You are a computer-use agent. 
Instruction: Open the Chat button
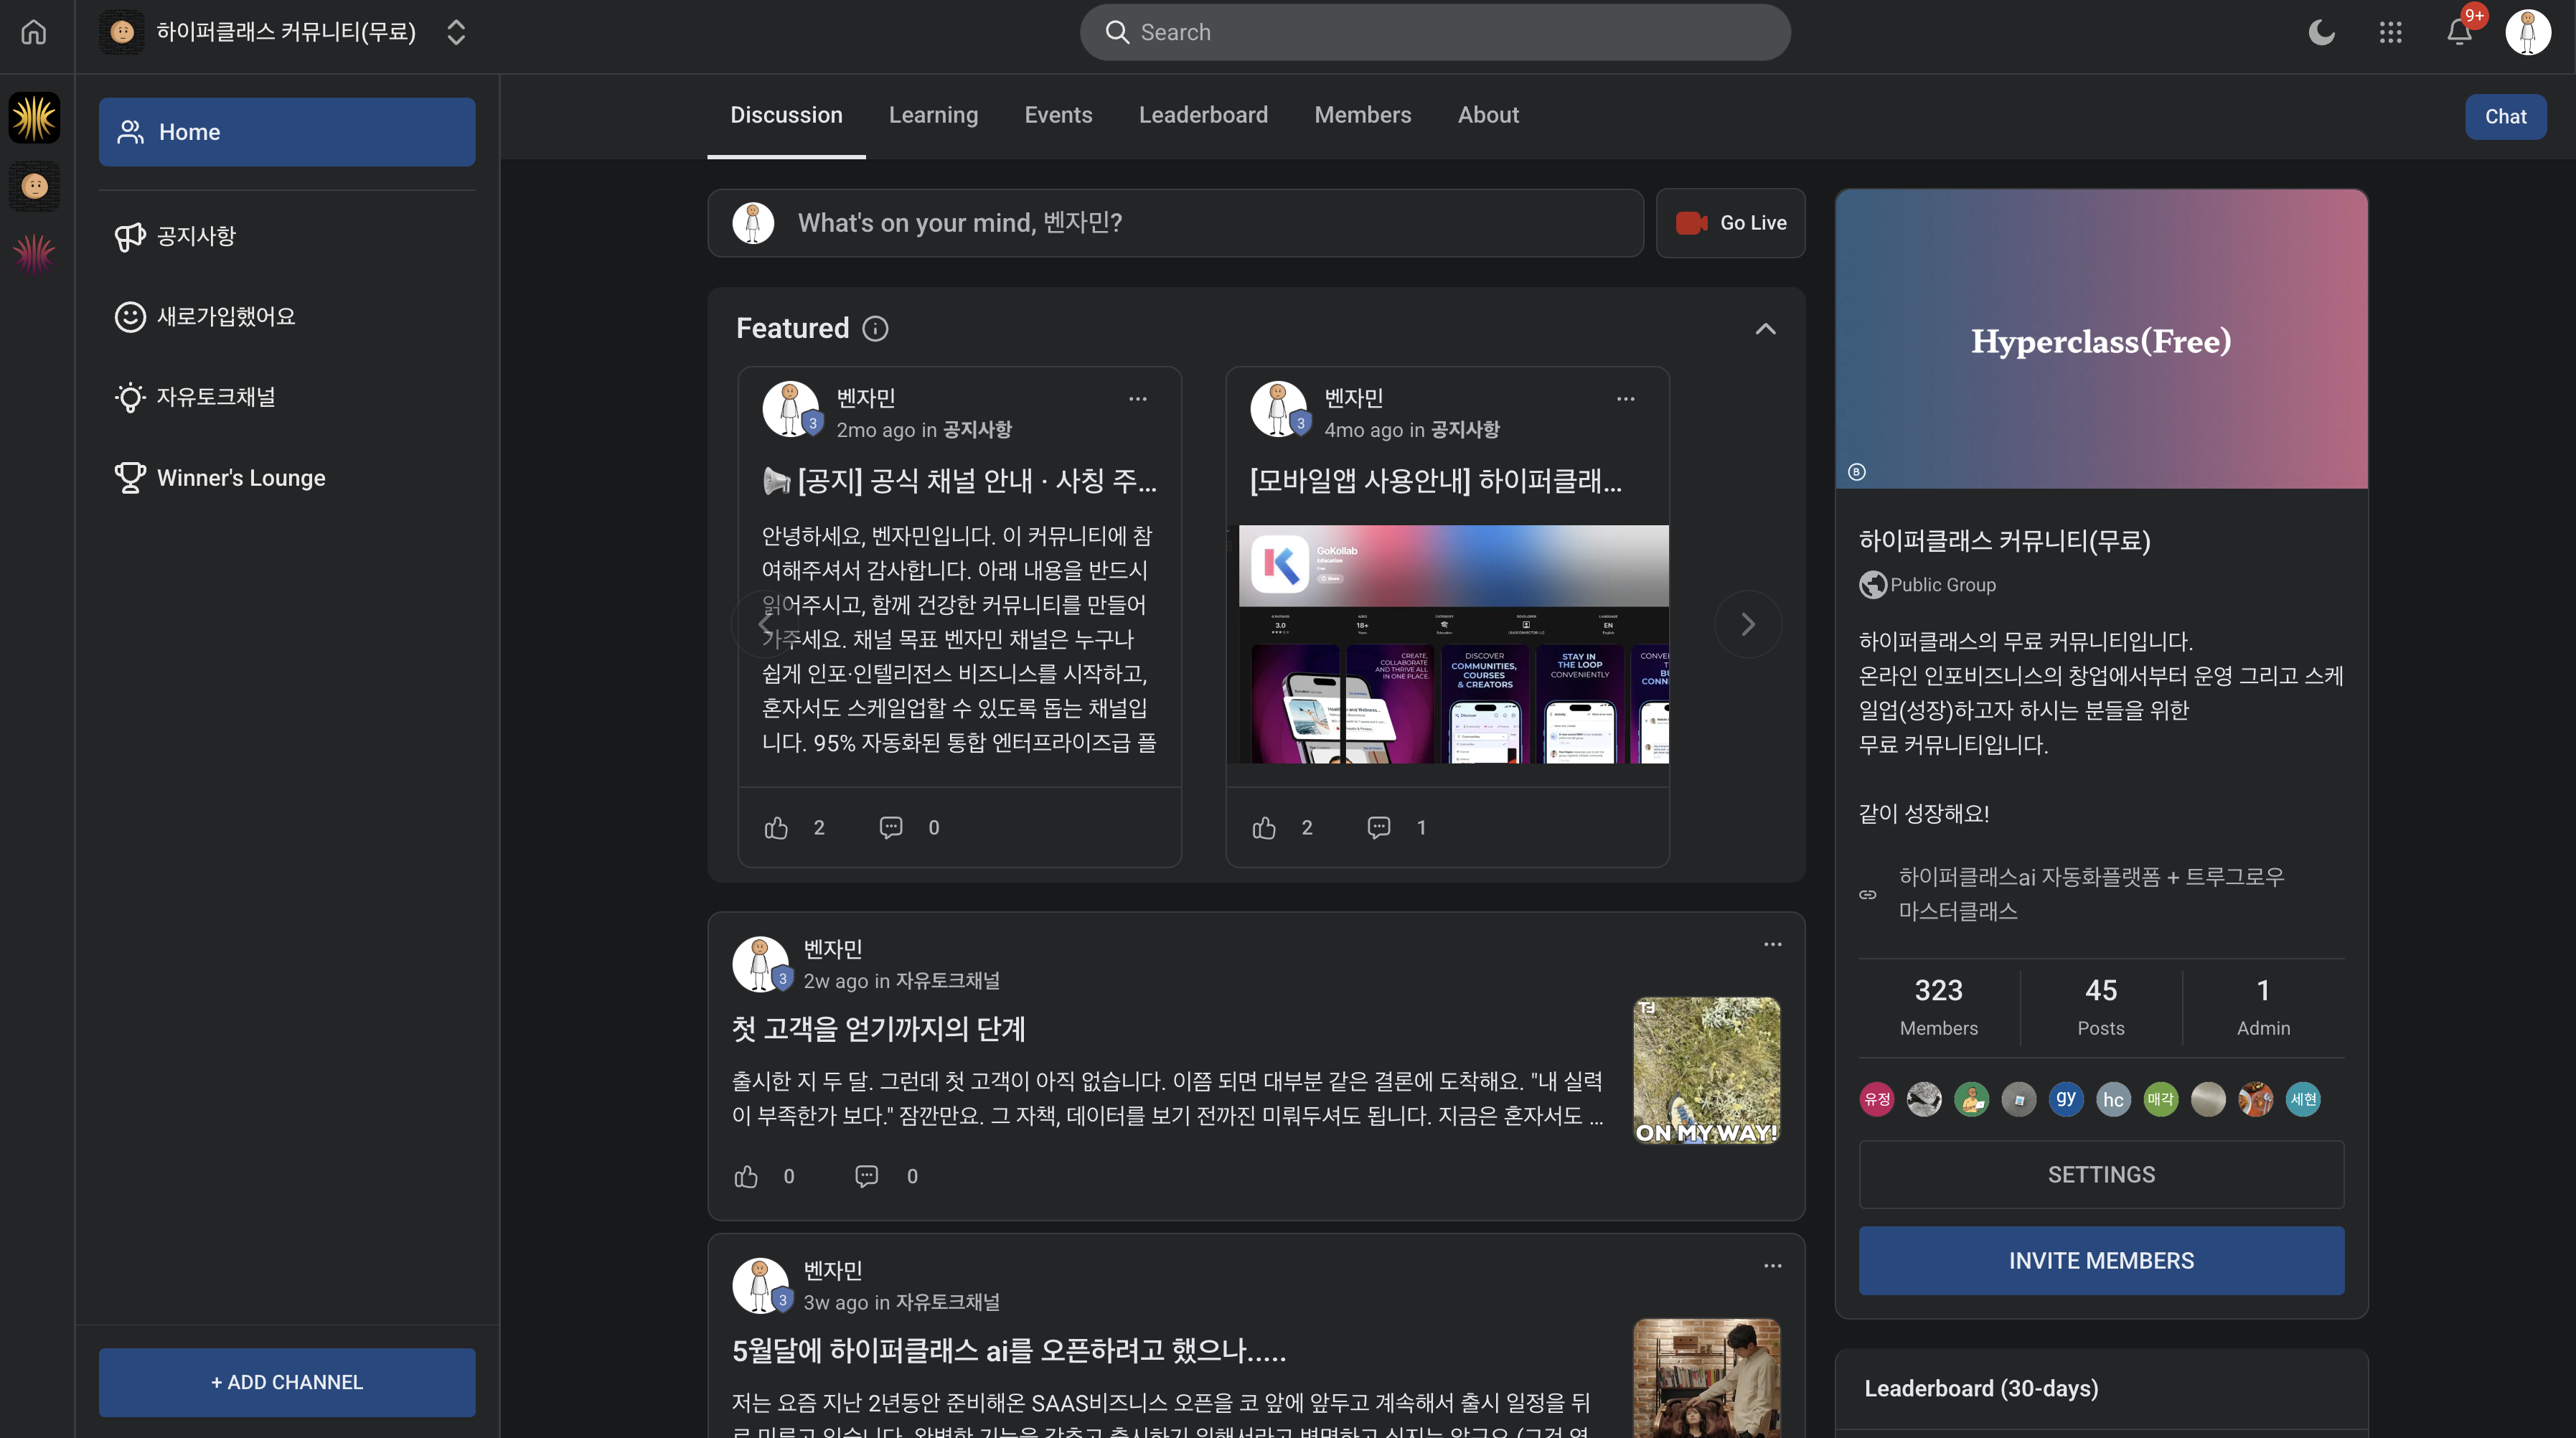[2505, 117]
